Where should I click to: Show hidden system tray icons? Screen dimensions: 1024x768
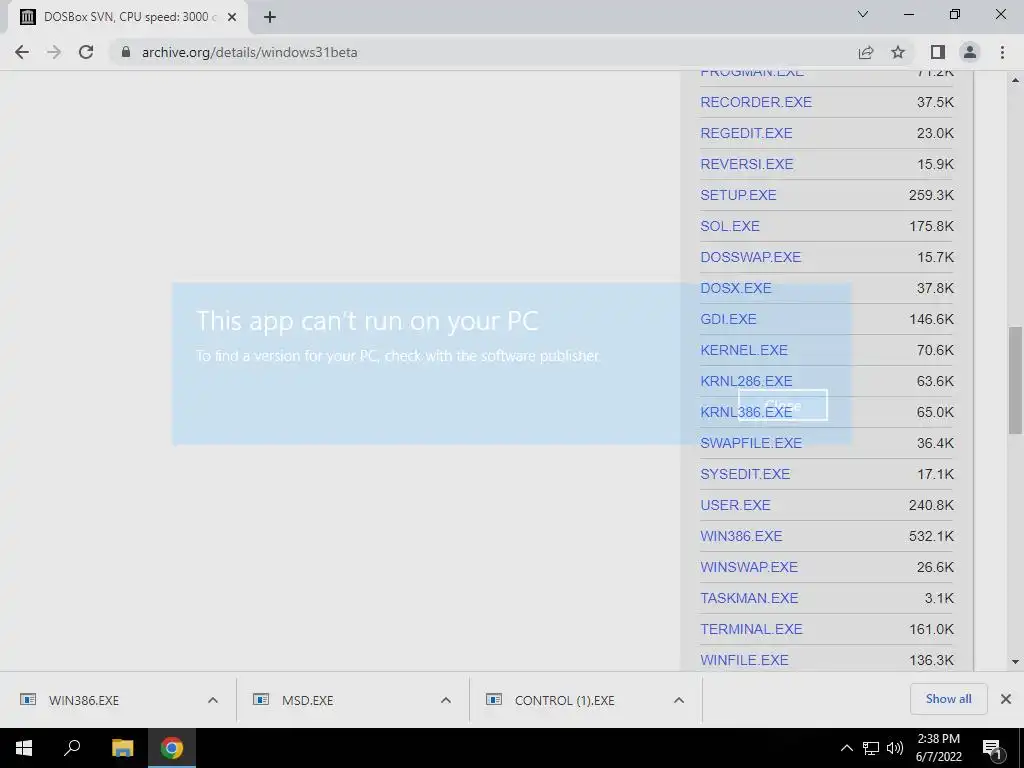click(x=846, y=748)
